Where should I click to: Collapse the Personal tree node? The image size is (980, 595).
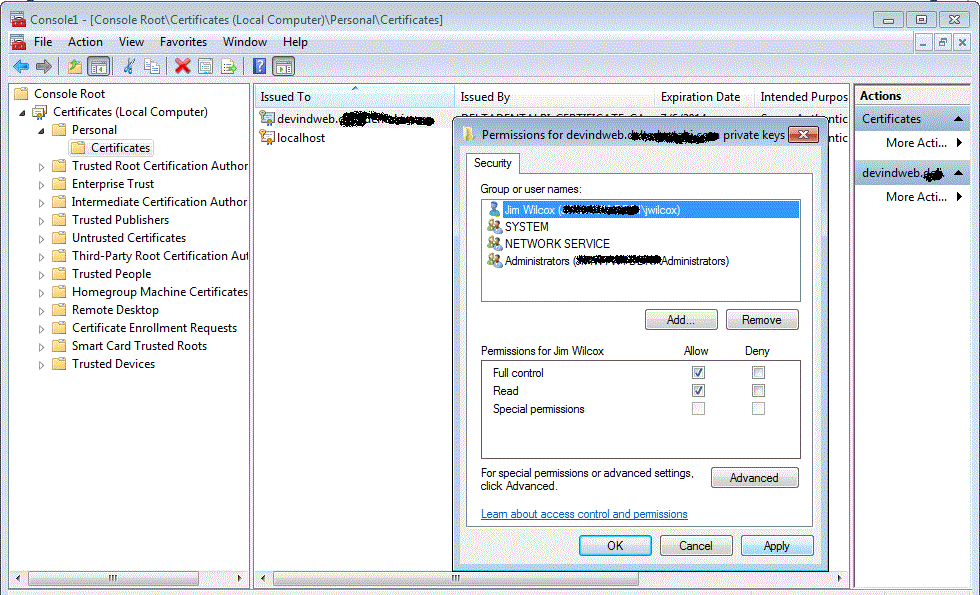click(x=41, y=131)
